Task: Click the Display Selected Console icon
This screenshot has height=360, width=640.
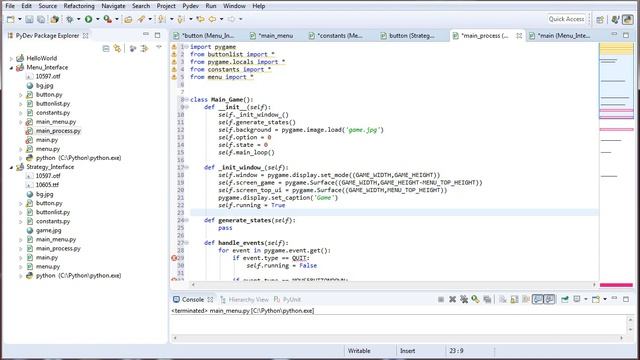Action: click(577, 300)
